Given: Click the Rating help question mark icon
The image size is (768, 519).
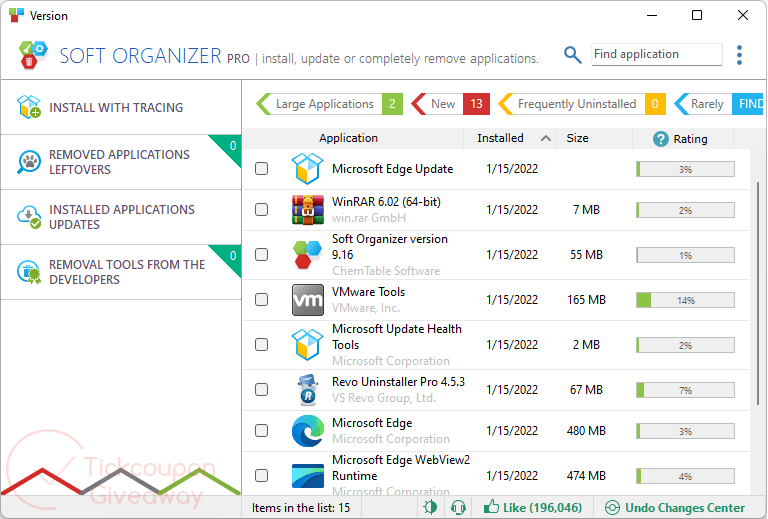Looking at the screenshot, I should 660,139.
